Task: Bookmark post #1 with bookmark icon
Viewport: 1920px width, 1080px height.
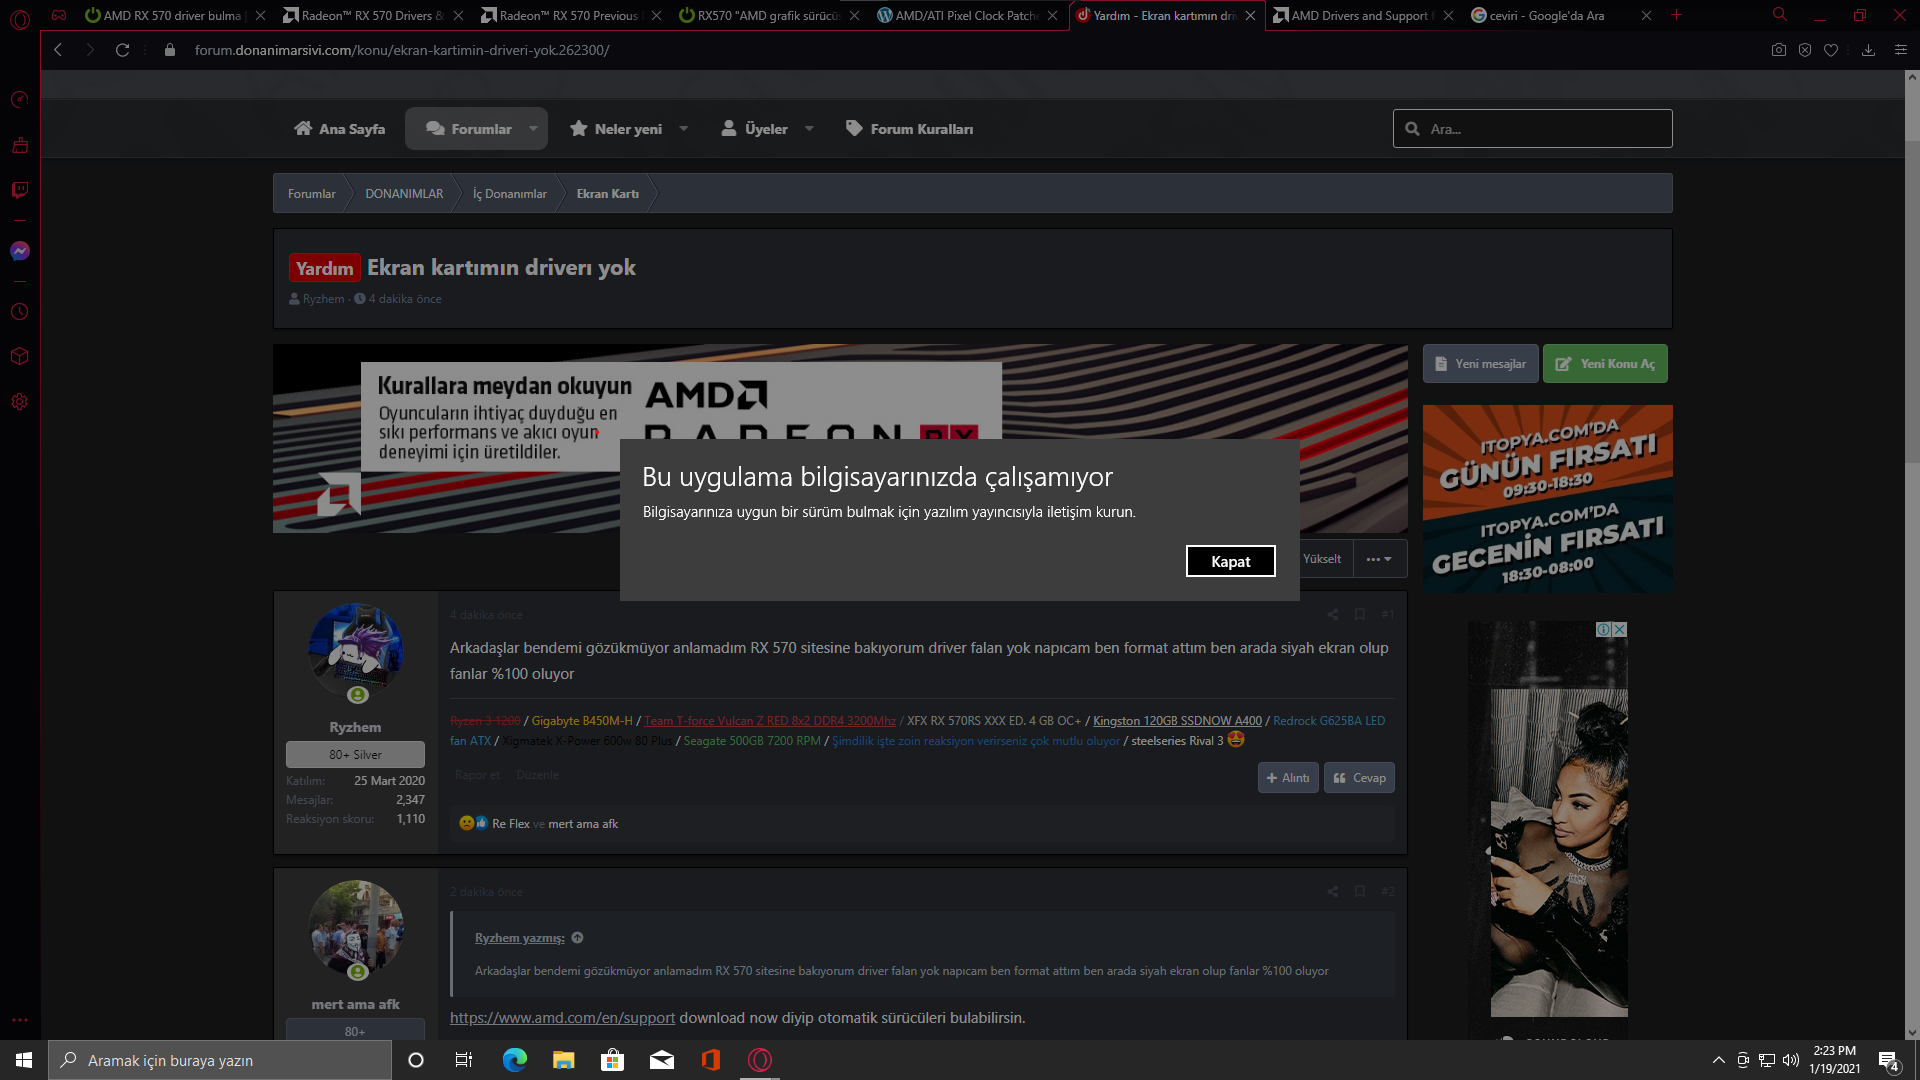Action: point(1360,615)
